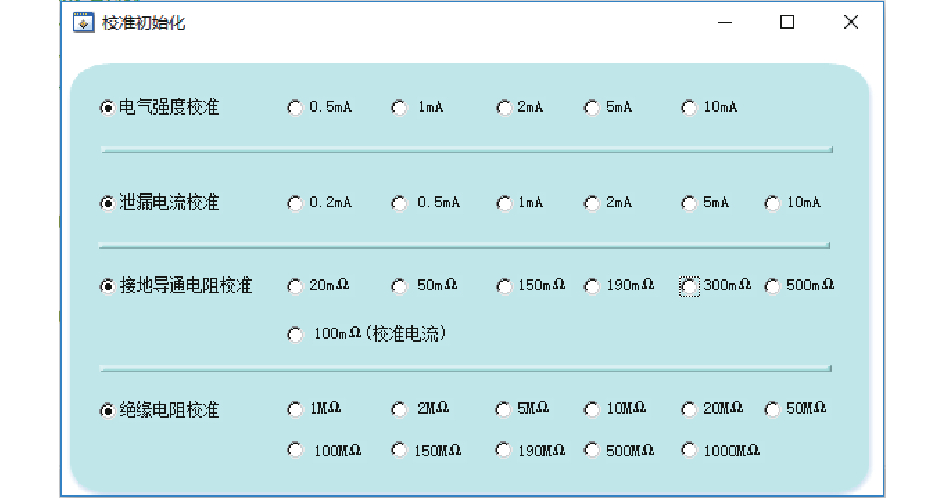Choose 2mA under 泄漏电流校准
This screenshot has width=945, height=498.
[x=592, y=203]
